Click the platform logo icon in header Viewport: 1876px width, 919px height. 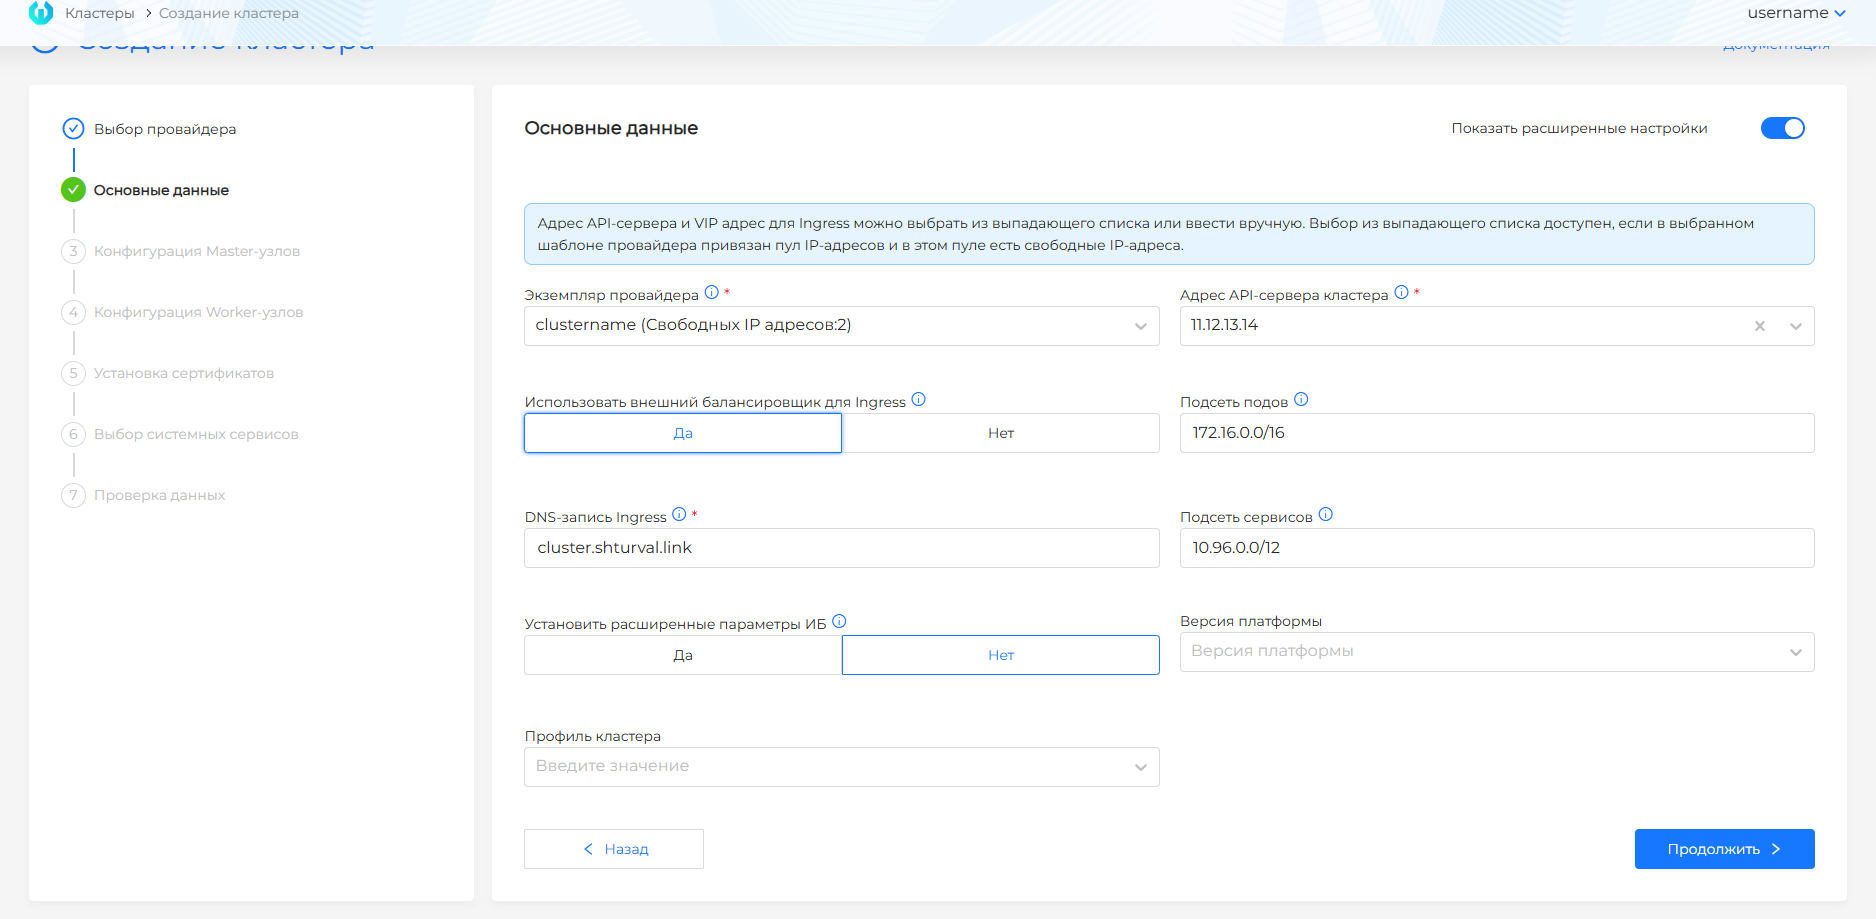click(x=41, y=13)
